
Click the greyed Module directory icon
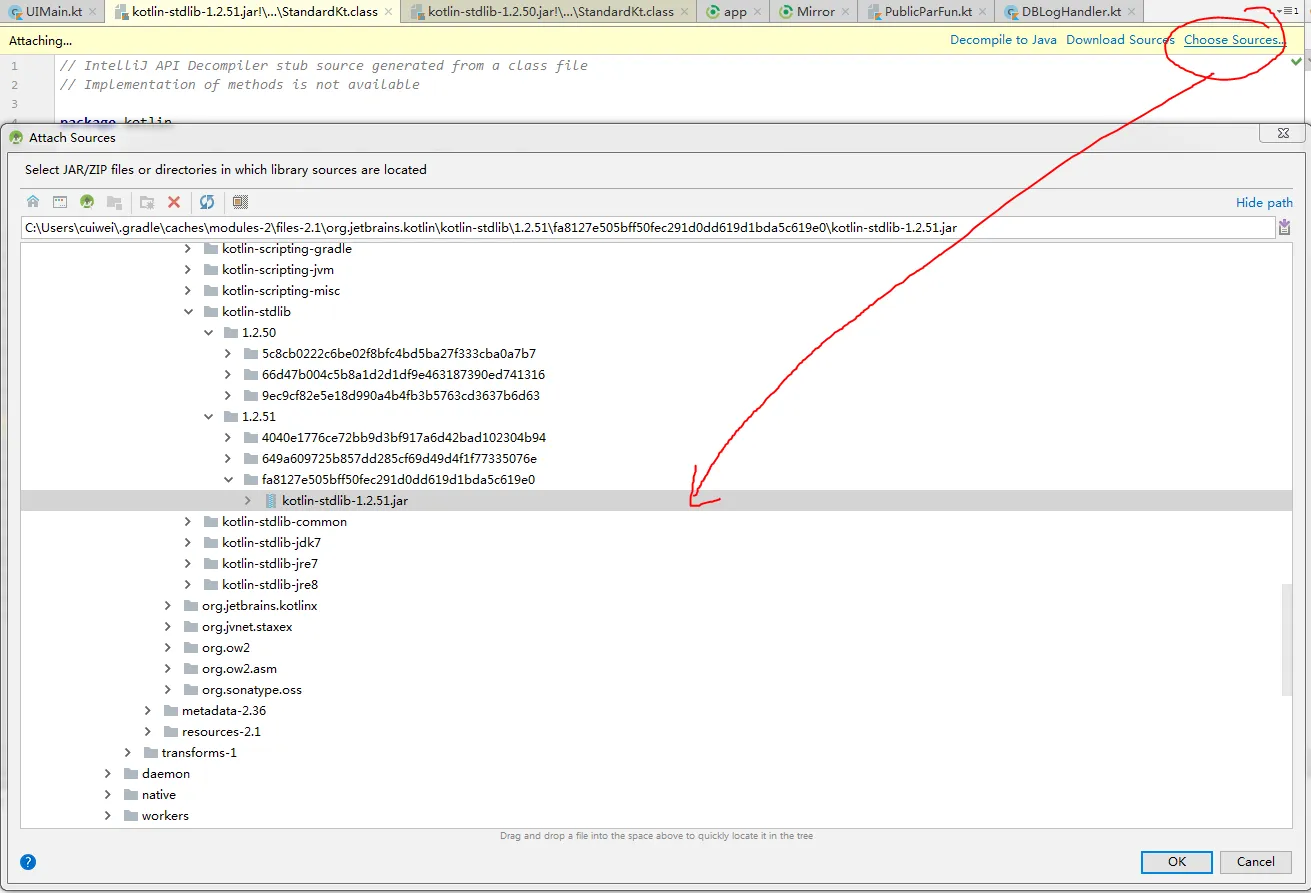click(114, 202)
